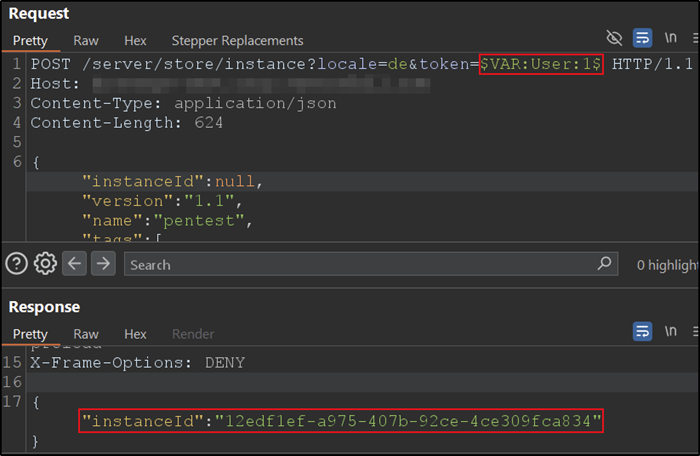
Task: Click the instanceId value in response body
Action: coord(407,421)
